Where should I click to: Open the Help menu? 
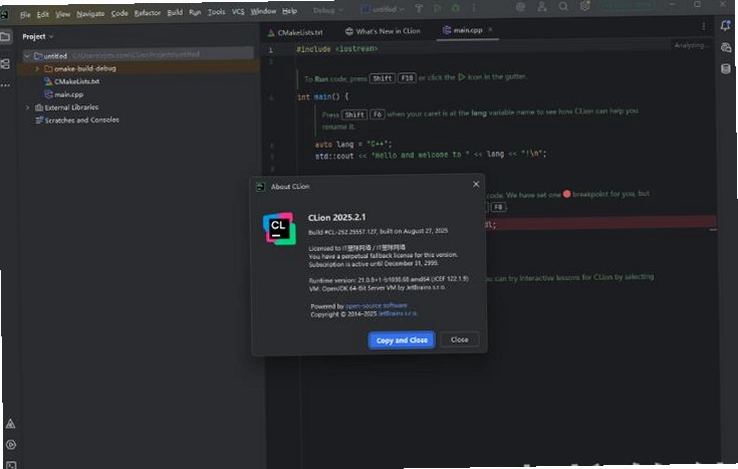pyautogui.click(x=289, y=11)
